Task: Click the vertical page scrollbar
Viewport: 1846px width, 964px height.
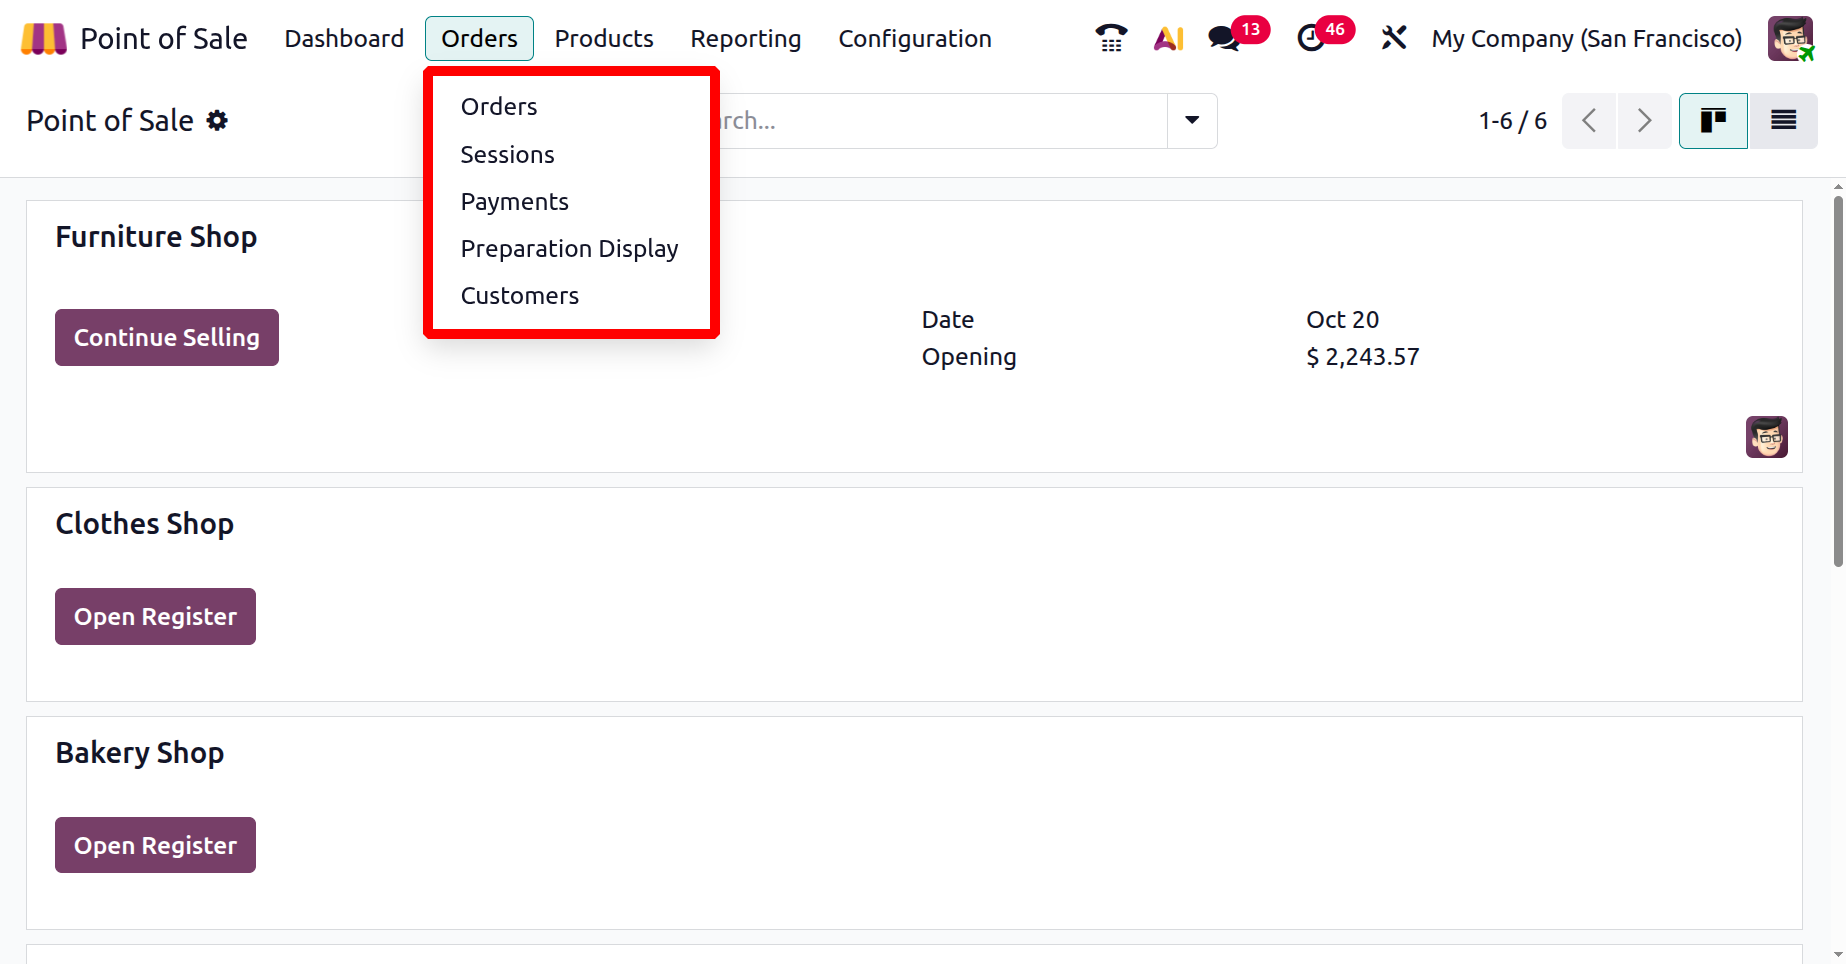Action: pos(1838,380)
